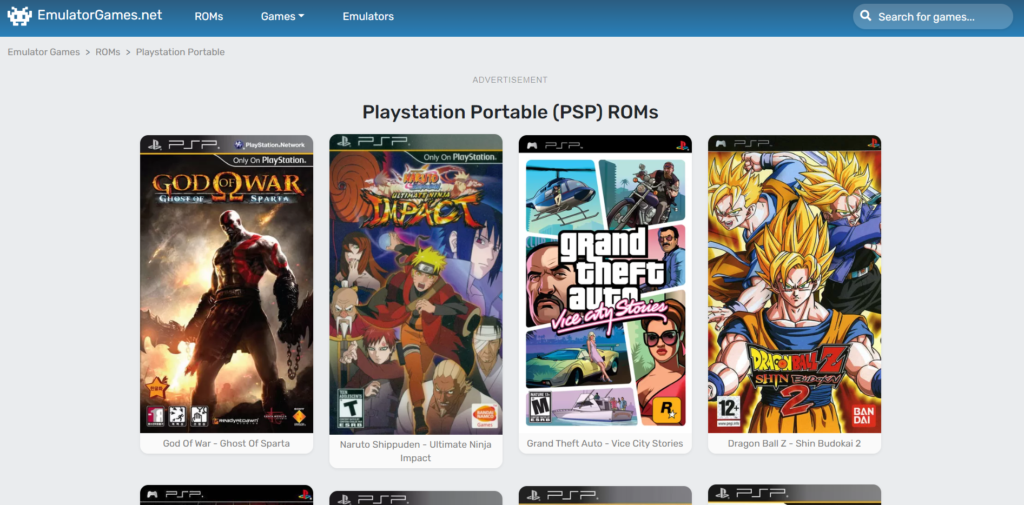Open the Emulators menu item

[368, 16]
